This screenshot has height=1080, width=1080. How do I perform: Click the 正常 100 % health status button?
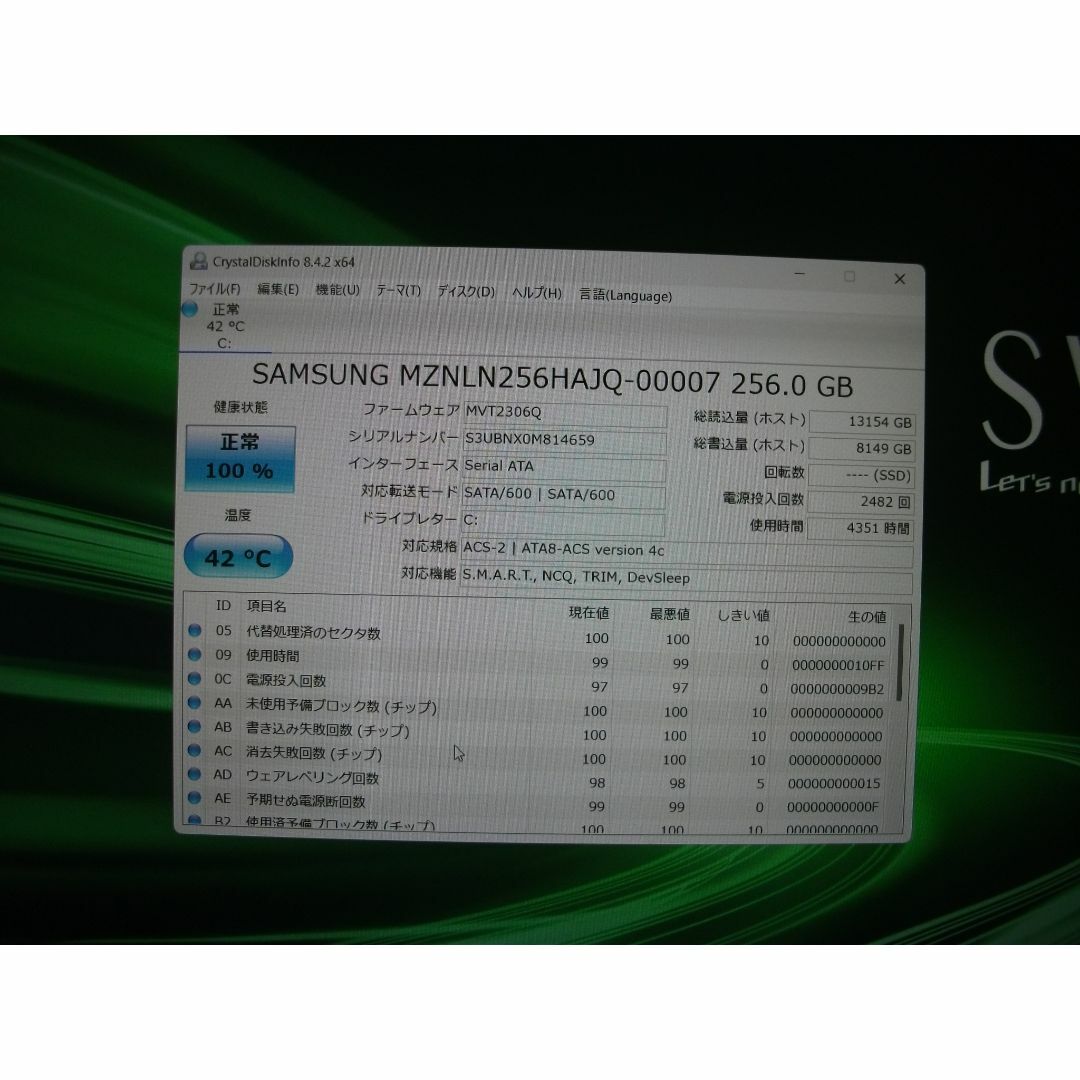(240, 458)
